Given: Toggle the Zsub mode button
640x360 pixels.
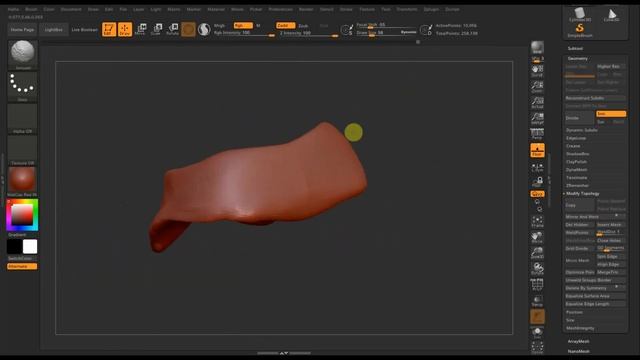Looking at the screenshot, I should pyautogui.click(x=303, y=25).
